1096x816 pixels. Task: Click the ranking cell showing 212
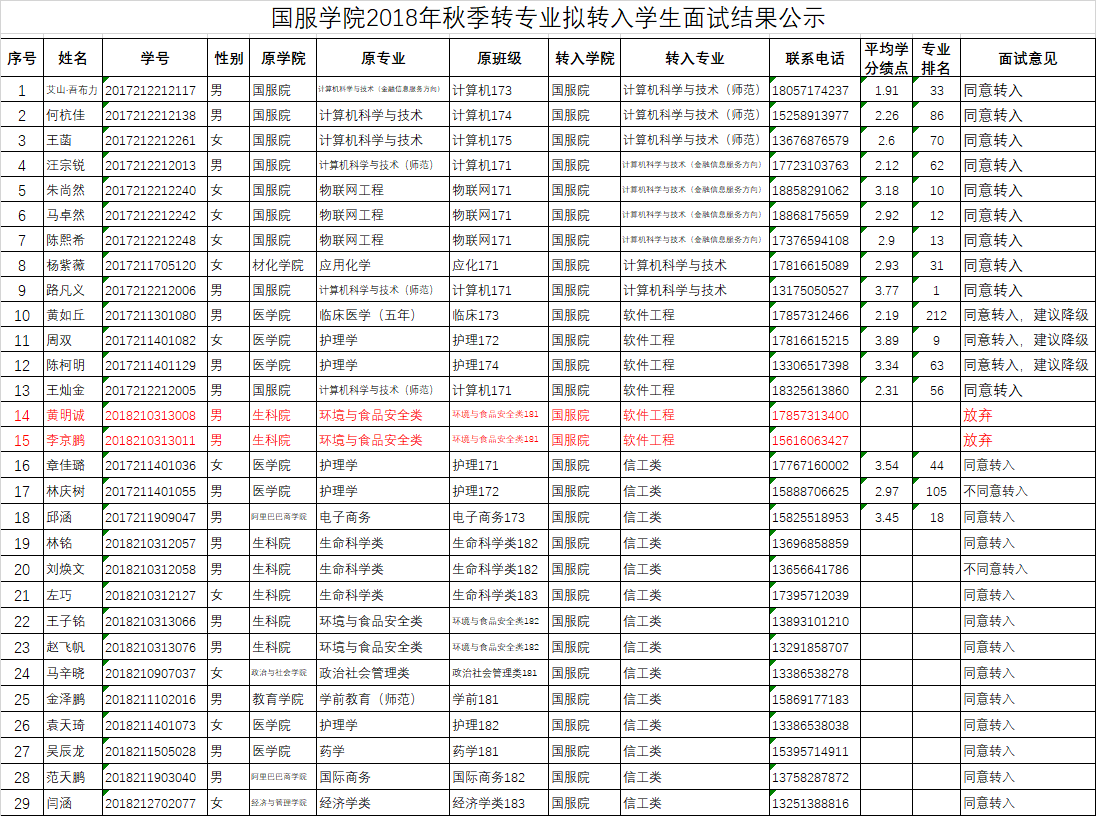[936, 315]
